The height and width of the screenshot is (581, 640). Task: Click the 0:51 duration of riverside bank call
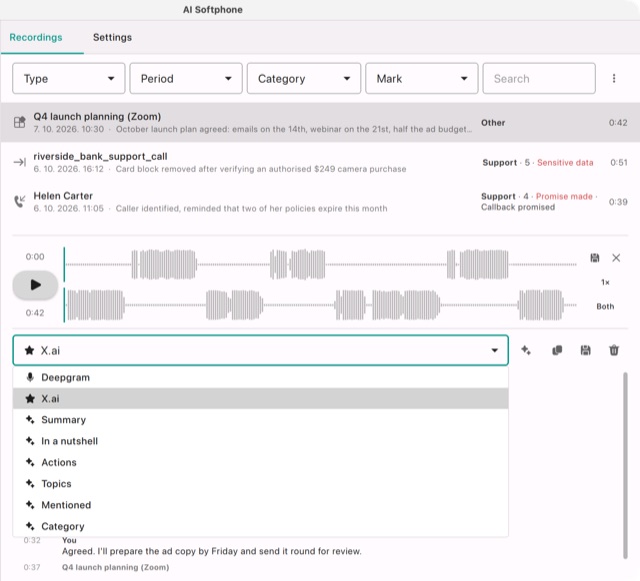pos(619,163)
